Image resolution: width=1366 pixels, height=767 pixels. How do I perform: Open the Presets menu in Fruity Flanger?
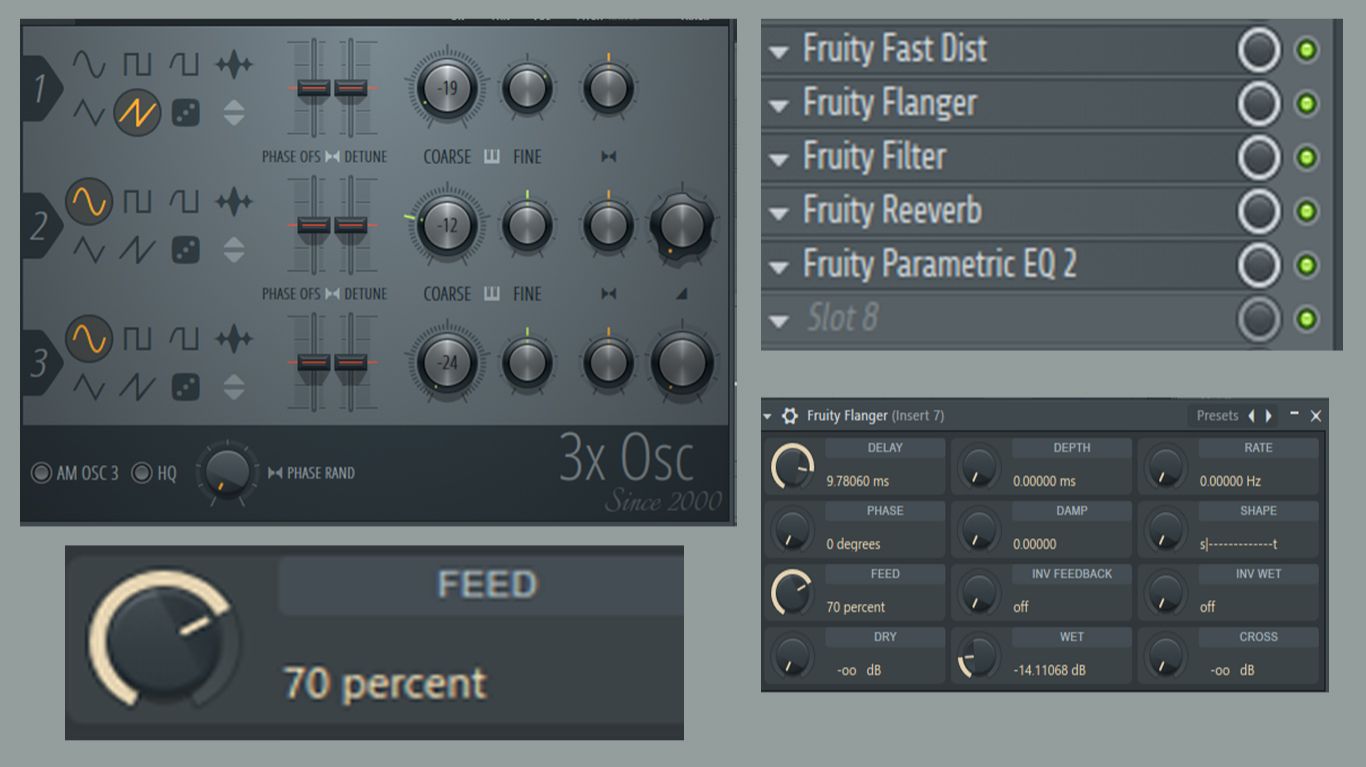click(1217, 416)
